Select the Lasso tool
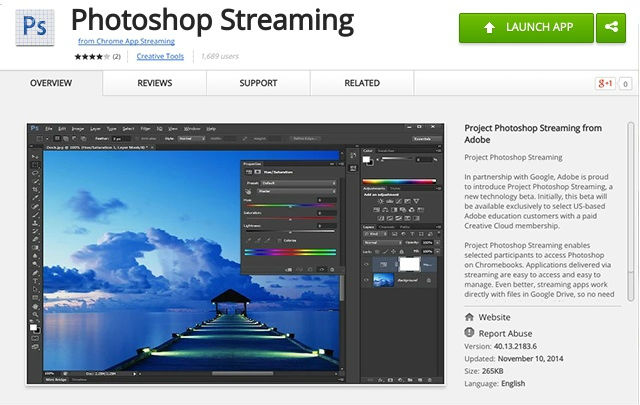Viewport: 640px width, 405px height. (x=36, y=174)
